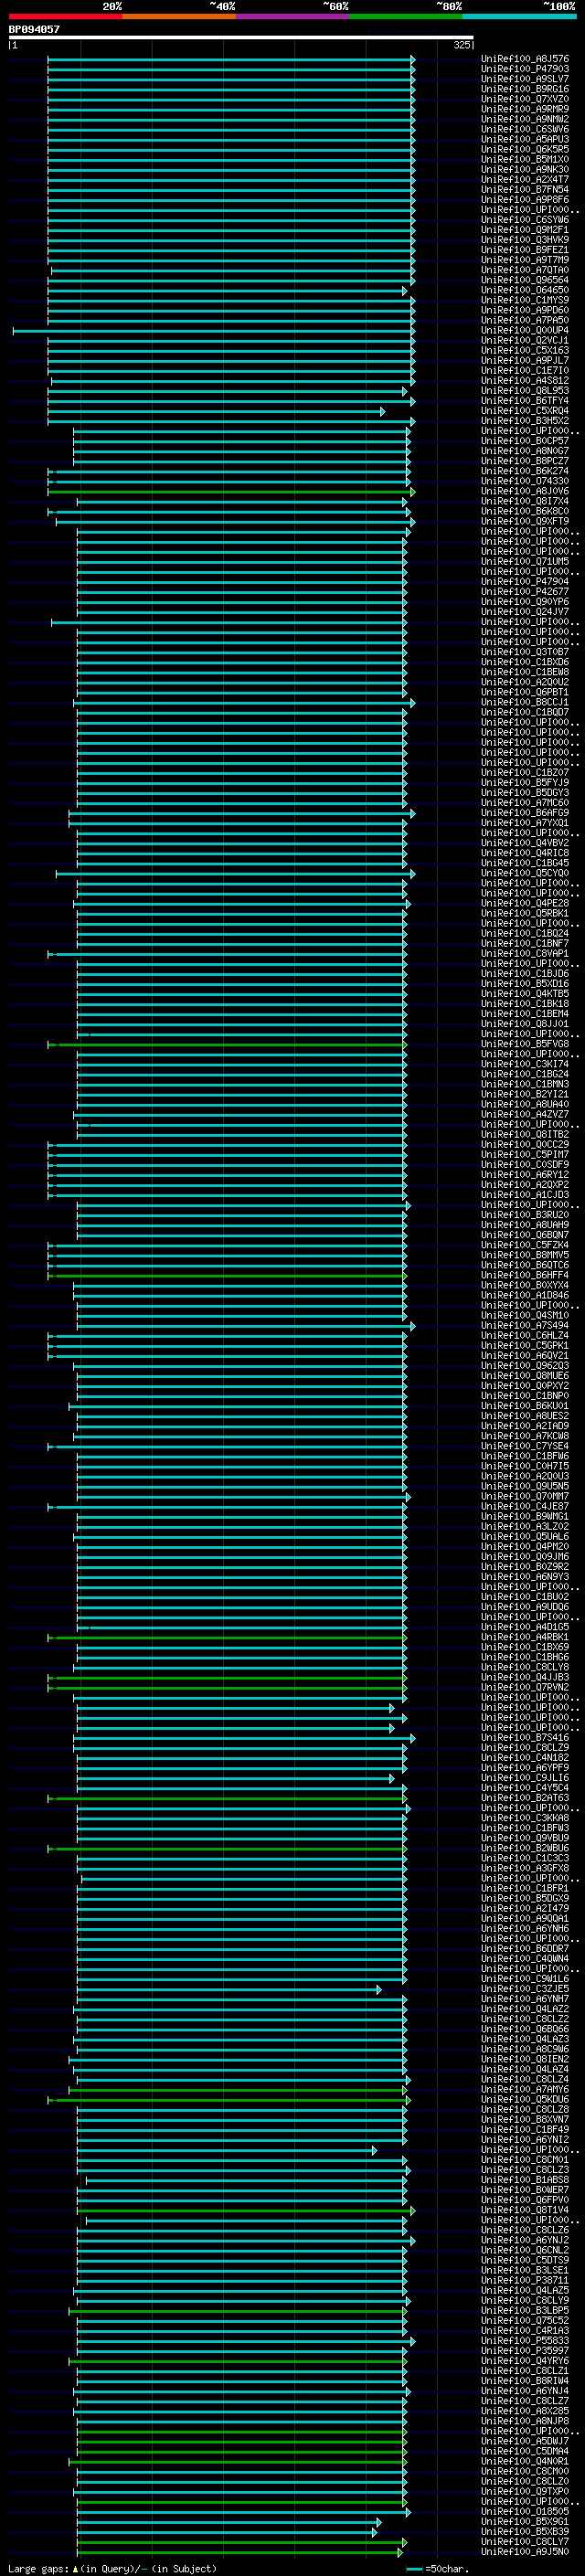Click hit label UniRef100_A9J5N0

tap(525, 2551)
